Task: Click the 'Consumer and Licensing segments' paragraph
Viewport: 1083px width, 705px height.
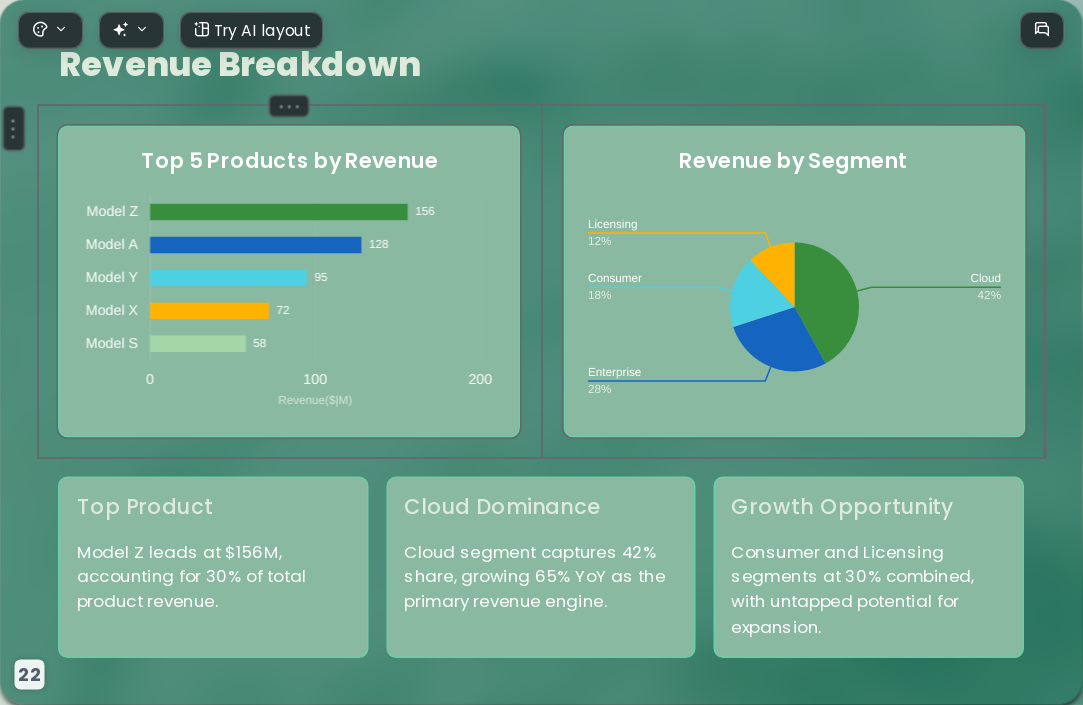Action: click(853, 590)
